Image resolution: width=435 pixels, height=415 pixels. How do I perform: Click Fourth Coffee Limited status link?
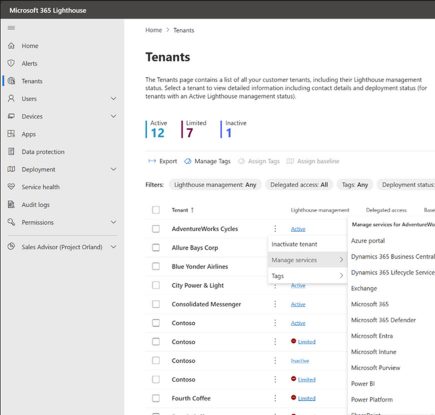307,398
